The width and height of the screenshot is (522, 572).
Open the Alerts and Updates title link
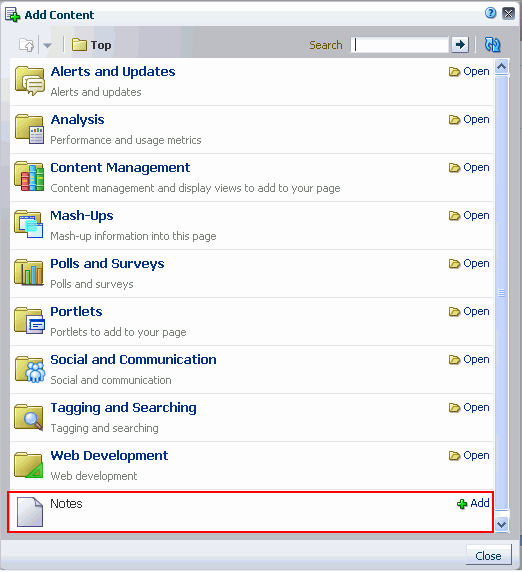click(113, 72)
